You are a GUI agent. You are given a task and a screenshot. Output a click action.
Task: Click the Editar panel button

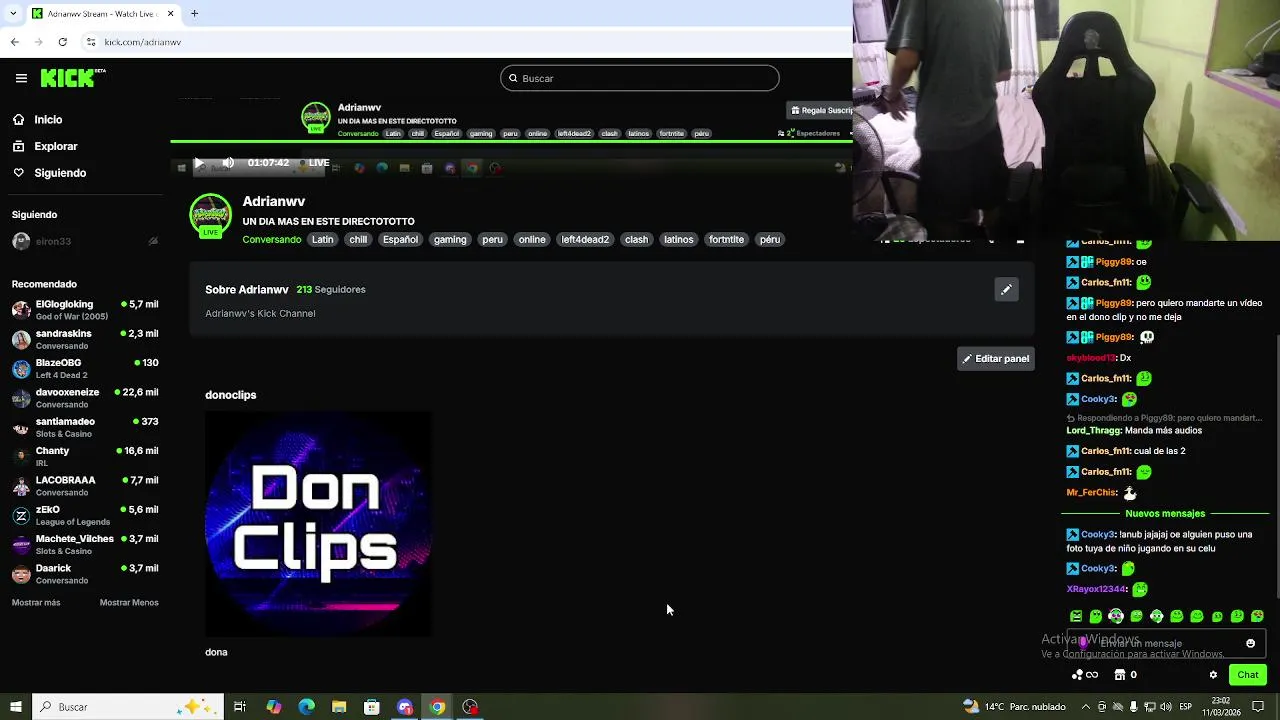point(996,358)
